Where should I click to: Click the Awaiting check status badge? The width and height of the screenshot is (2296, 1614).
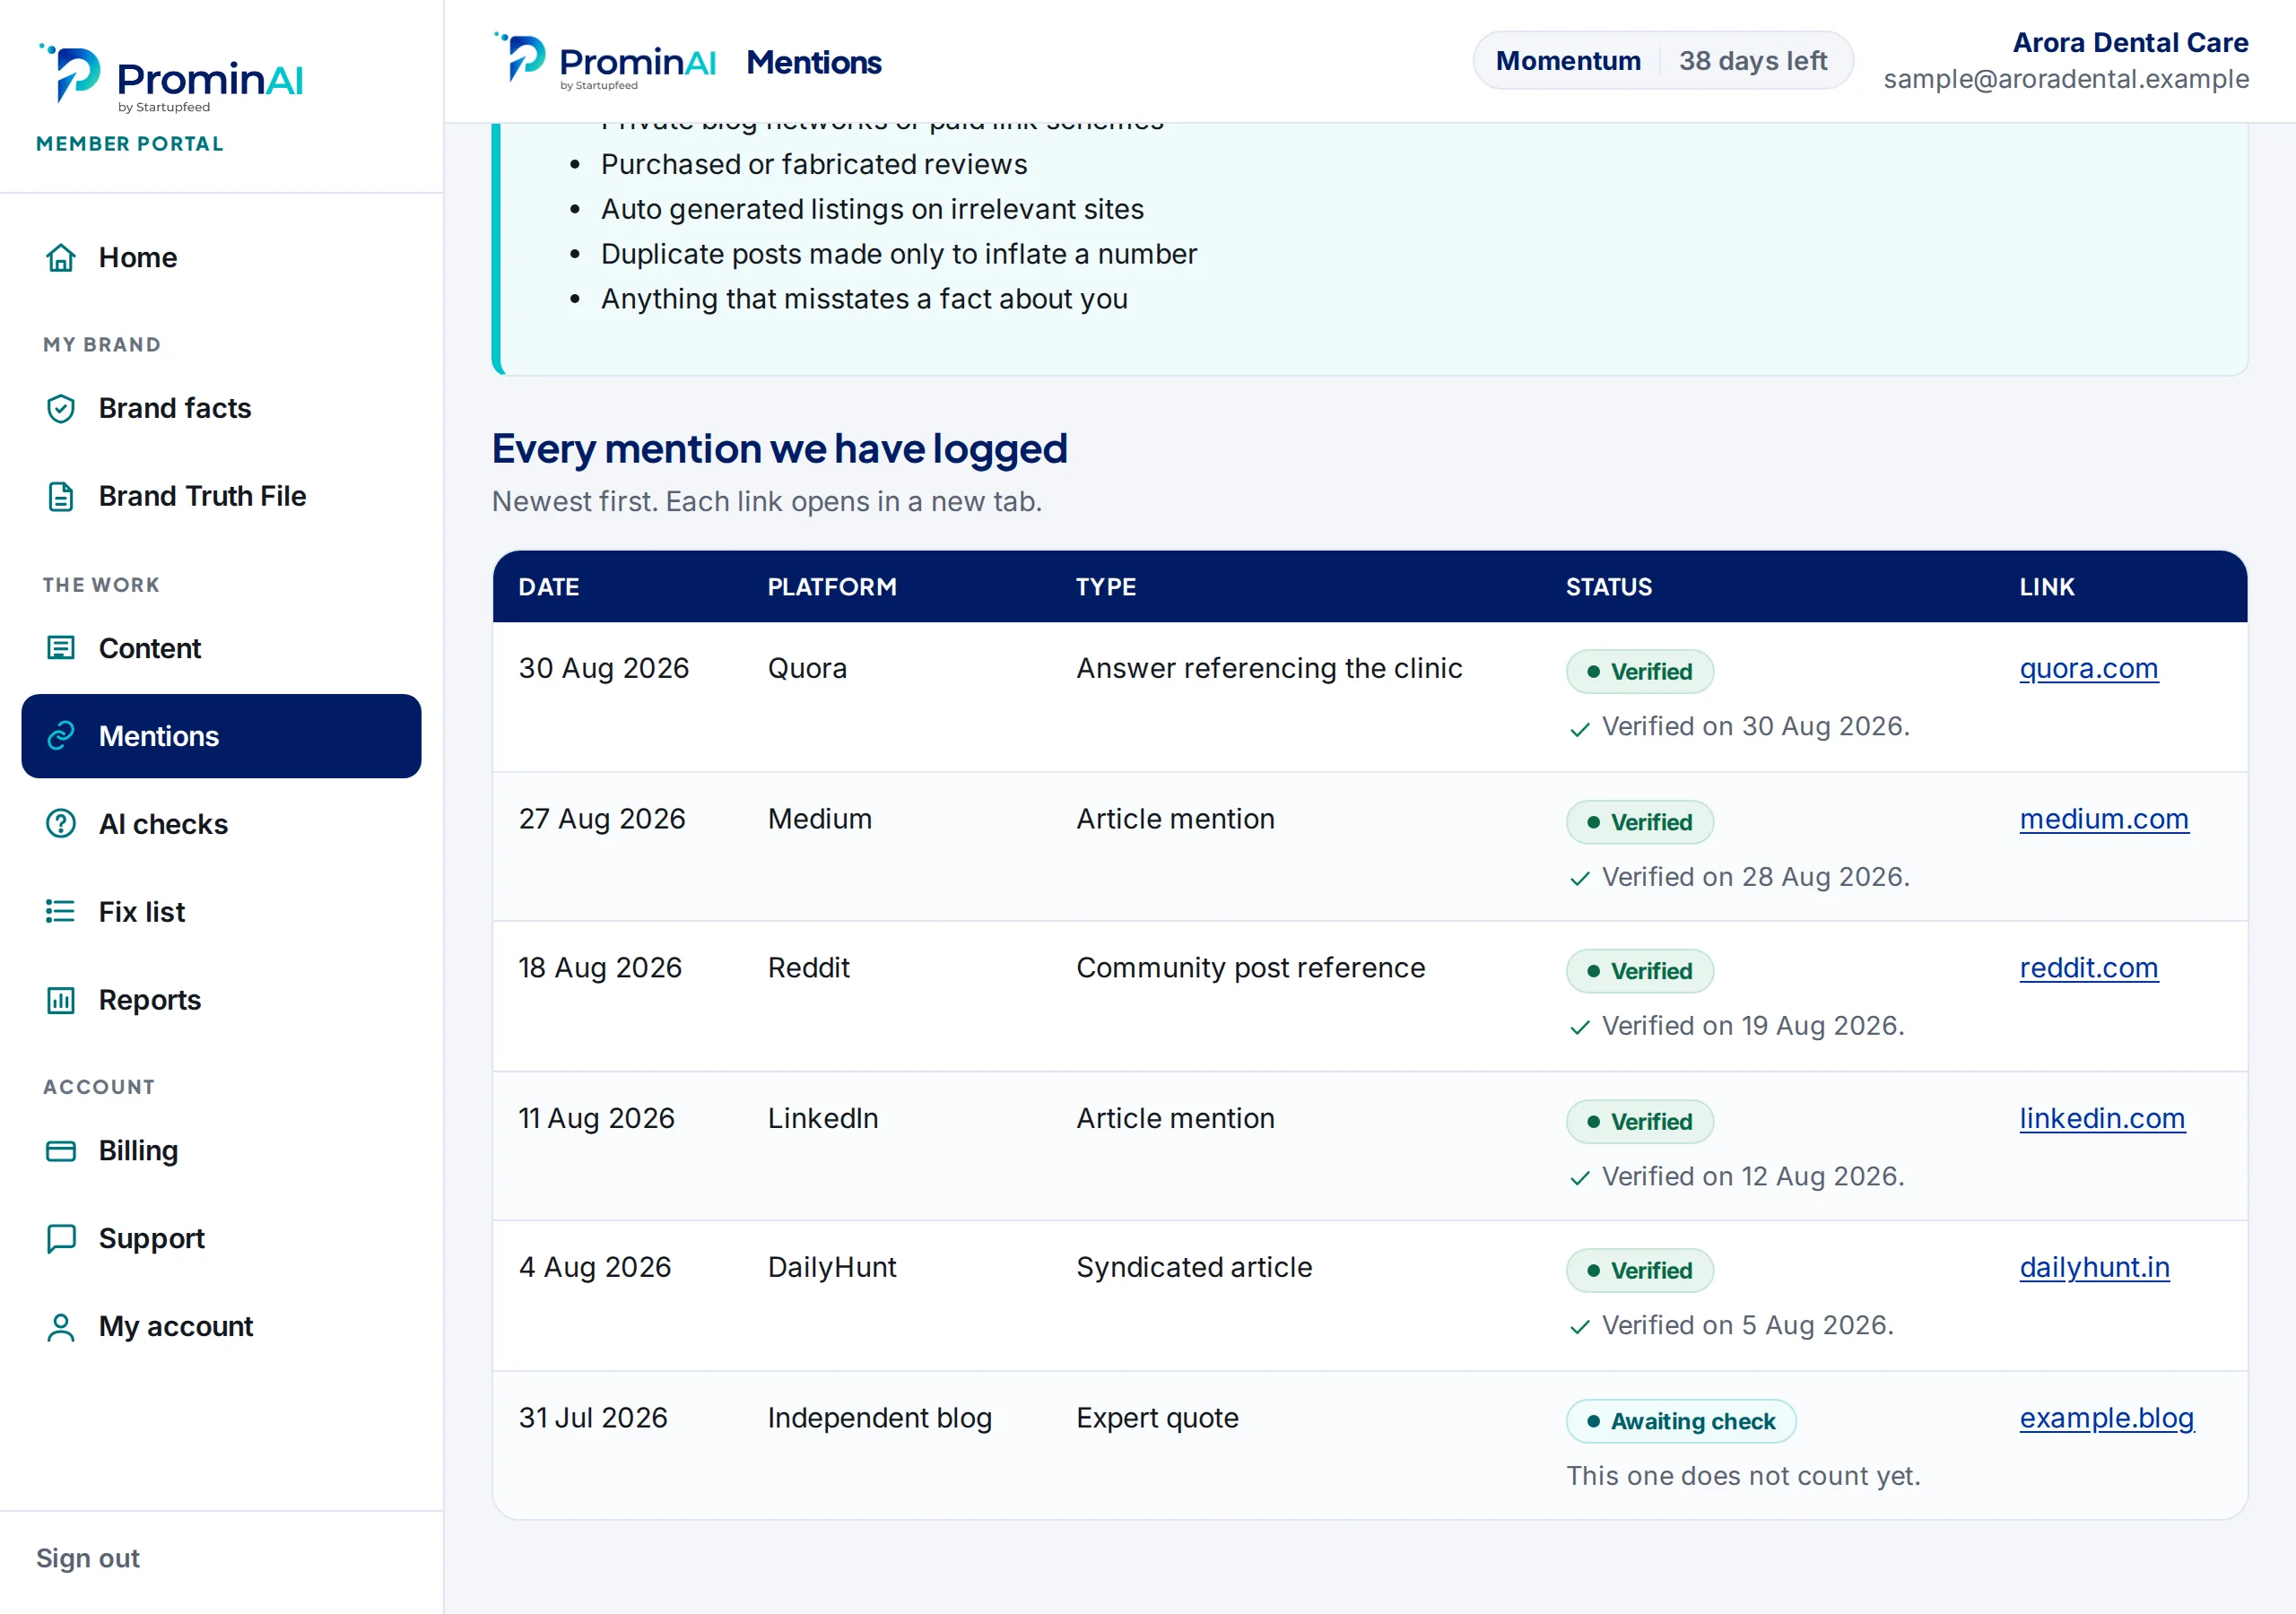pos(1680,1421)
